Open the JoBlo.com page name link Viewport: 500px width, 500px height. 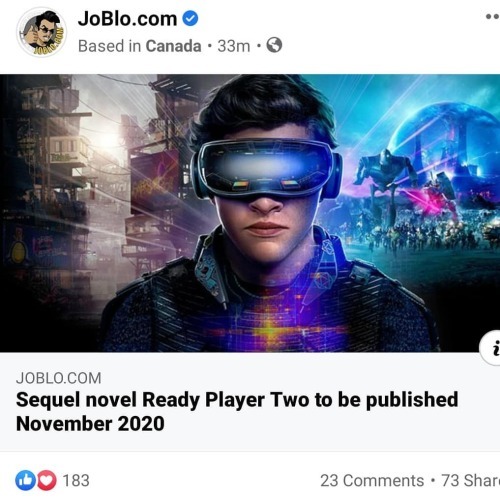pos(127,19)
